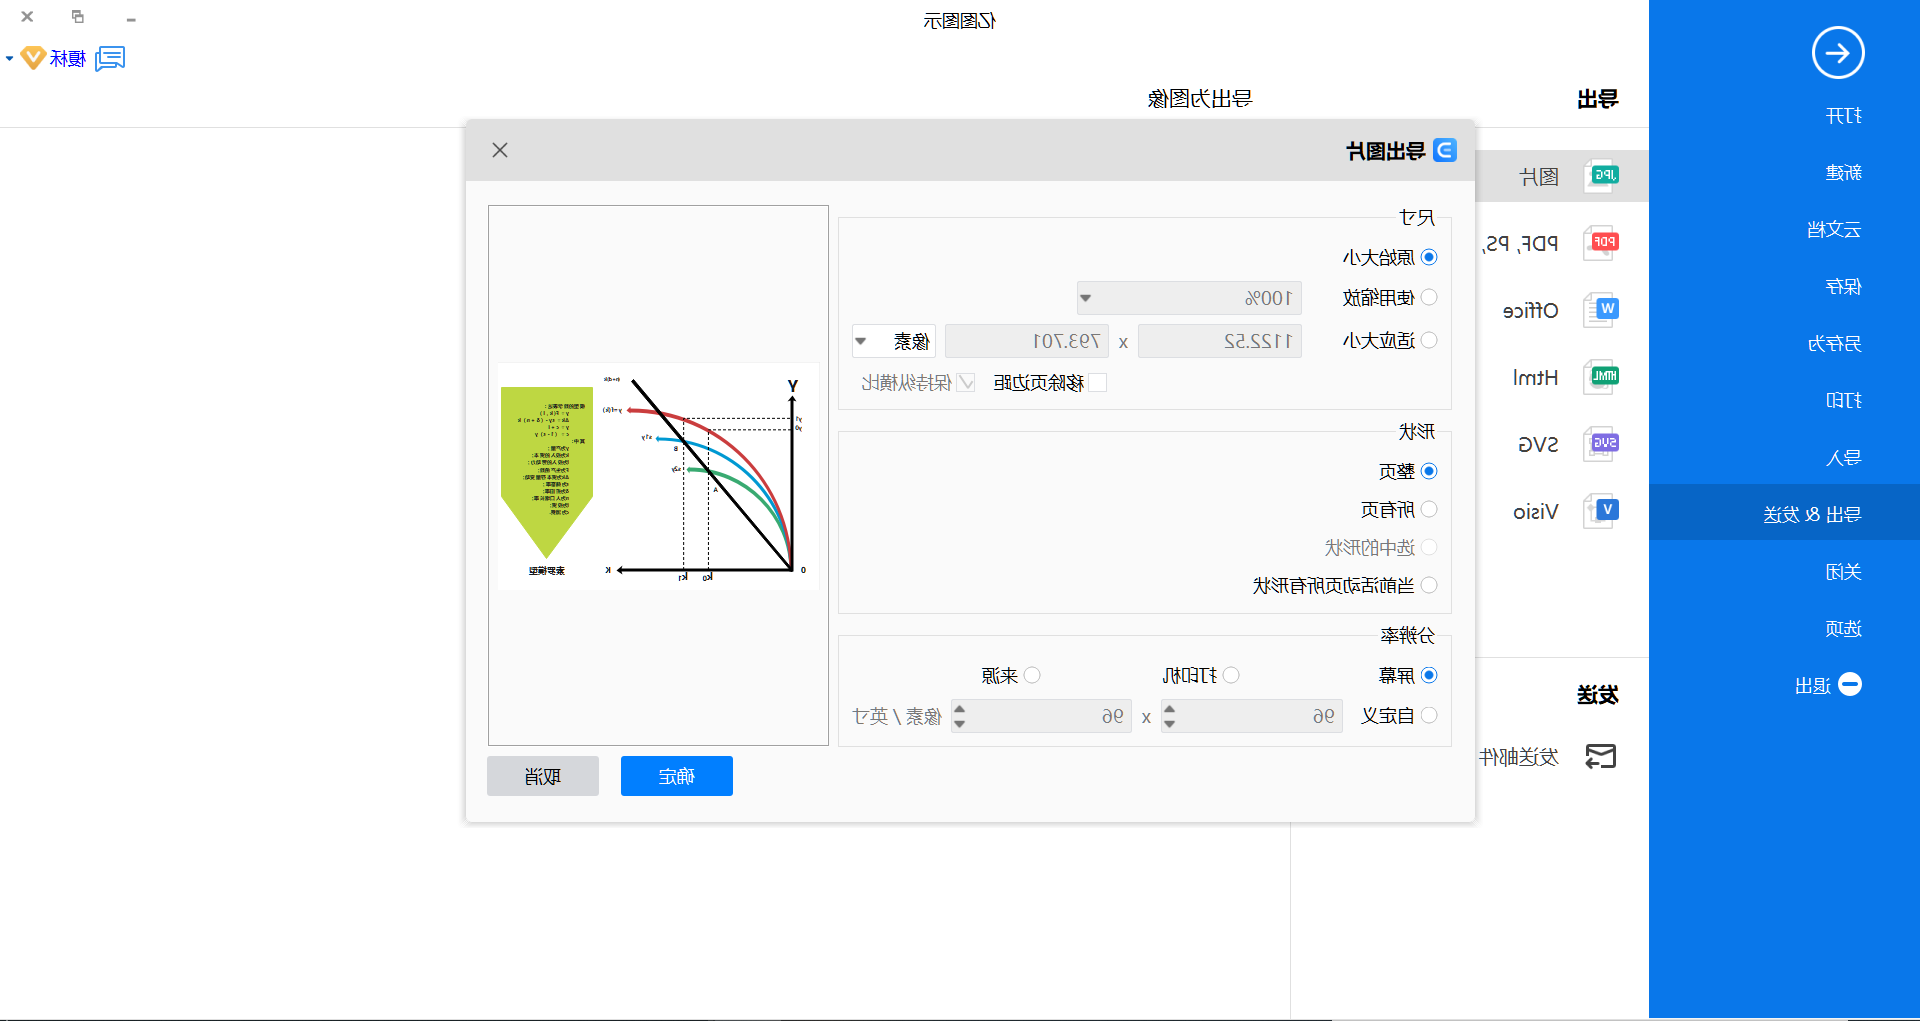This screenshot has width=1920, height=1021.
Task: Toggle 移除页边距 checkbox
Action: pyautogui.click(x=1098, y=382)
